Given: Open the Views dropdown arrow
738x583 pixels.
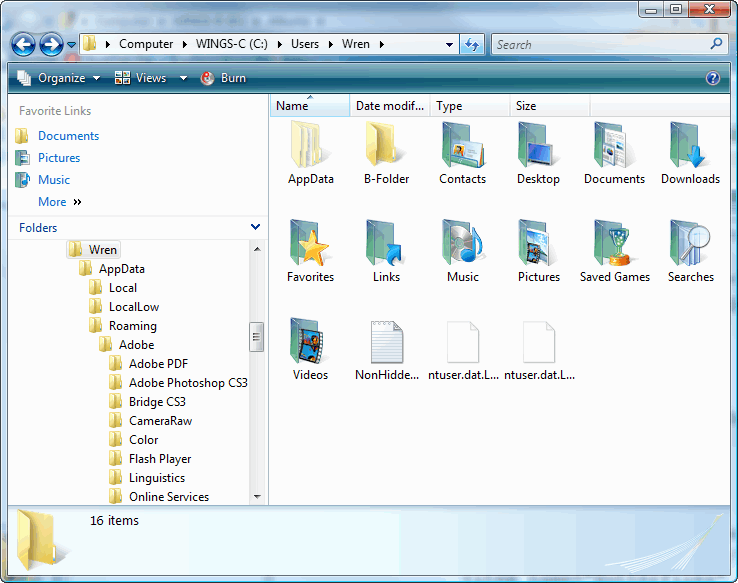Looking at the screenshot, I should pos(184,78).
